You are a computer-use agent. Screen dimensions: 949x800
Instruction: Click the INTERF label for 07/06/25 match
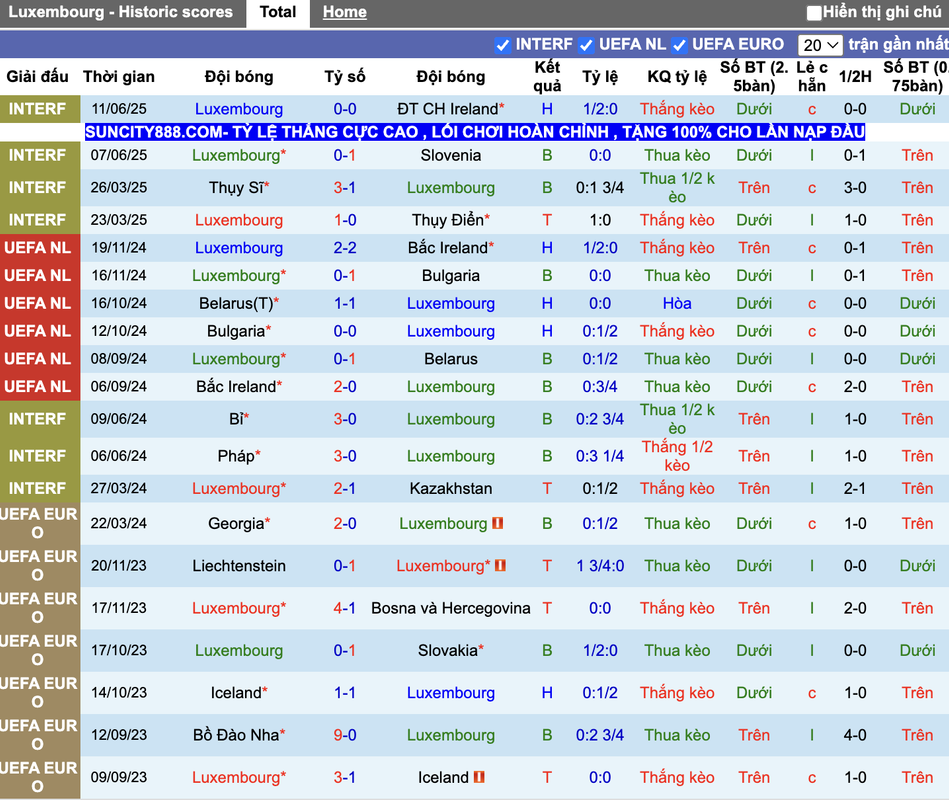tap(37, 156)
